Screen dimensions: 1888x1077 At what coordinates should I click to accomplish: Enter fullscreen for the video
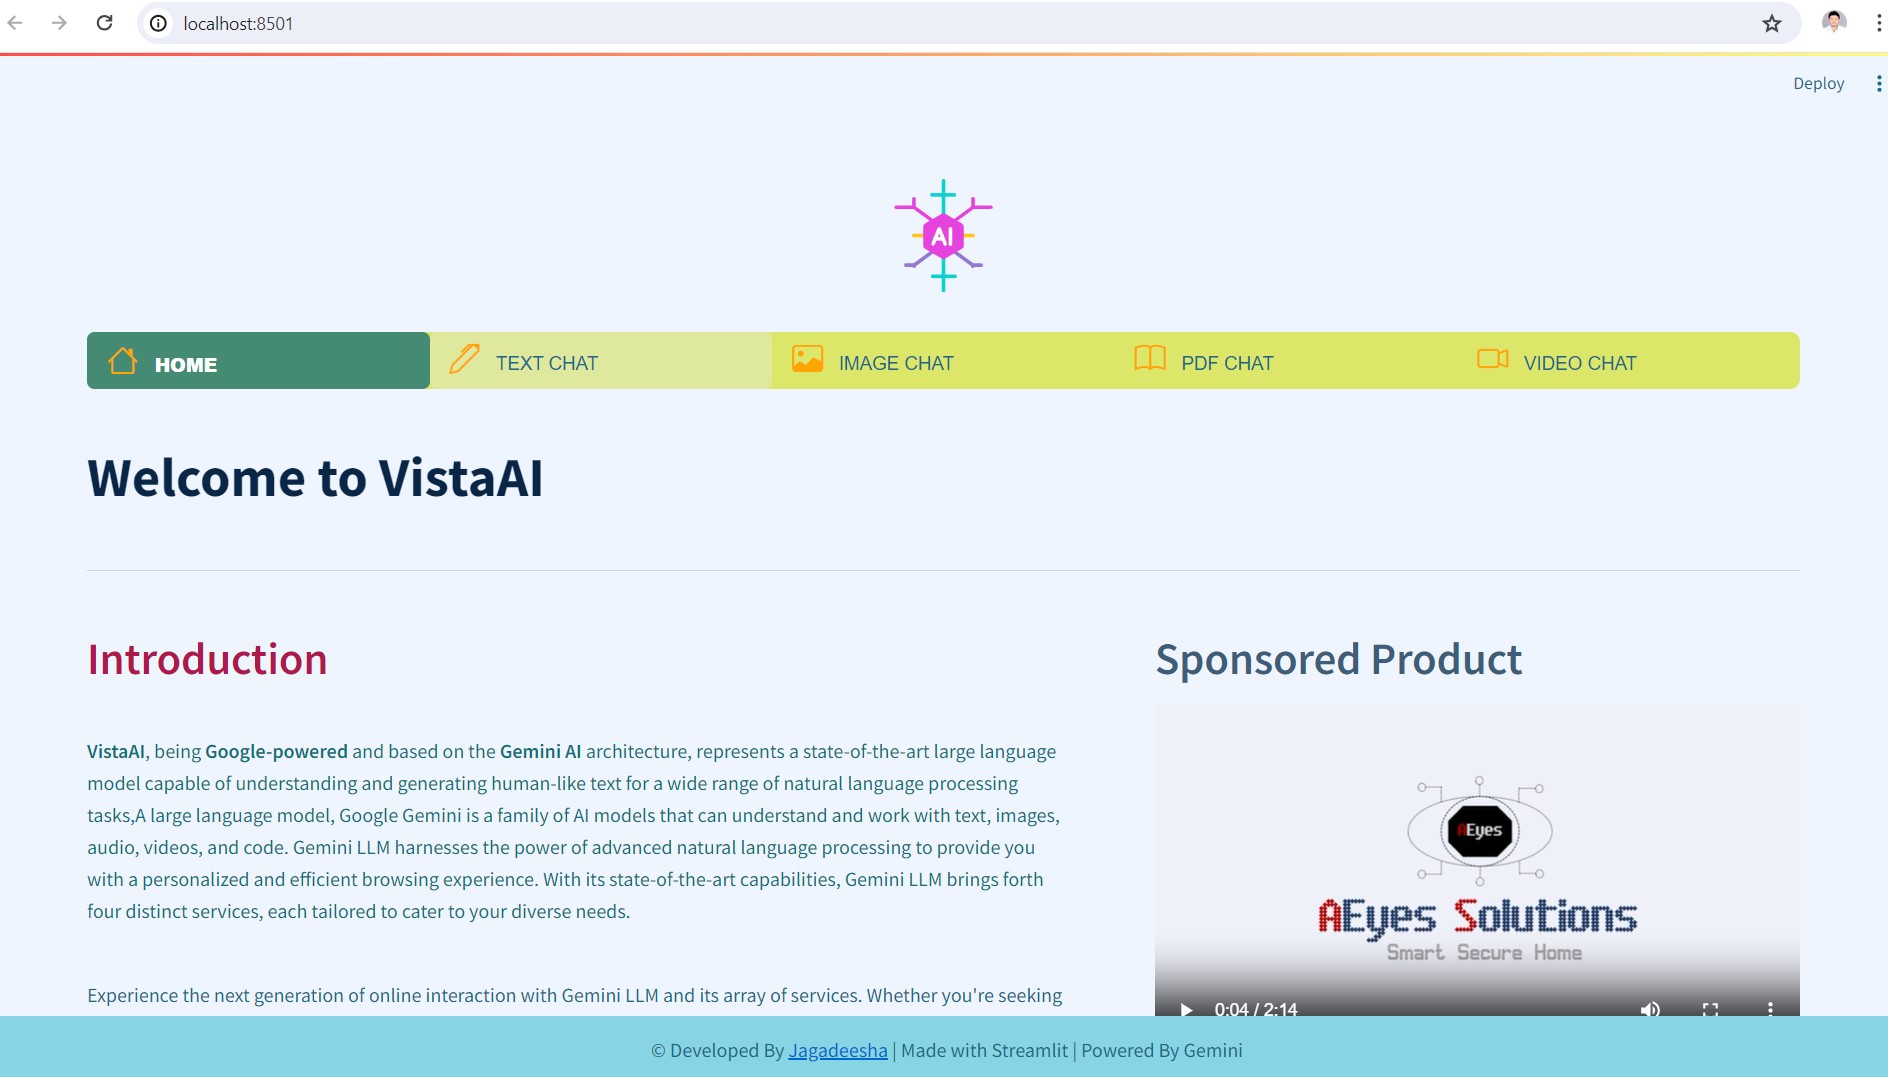[1710, 1009]
